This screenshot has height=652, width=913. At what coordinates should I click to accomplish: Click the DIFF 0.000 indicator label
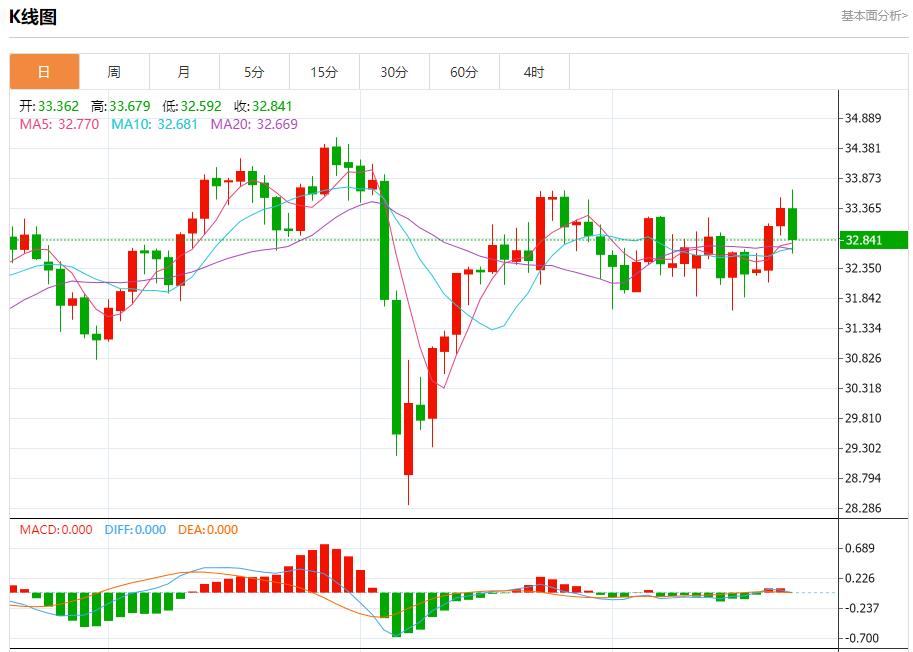135,530
